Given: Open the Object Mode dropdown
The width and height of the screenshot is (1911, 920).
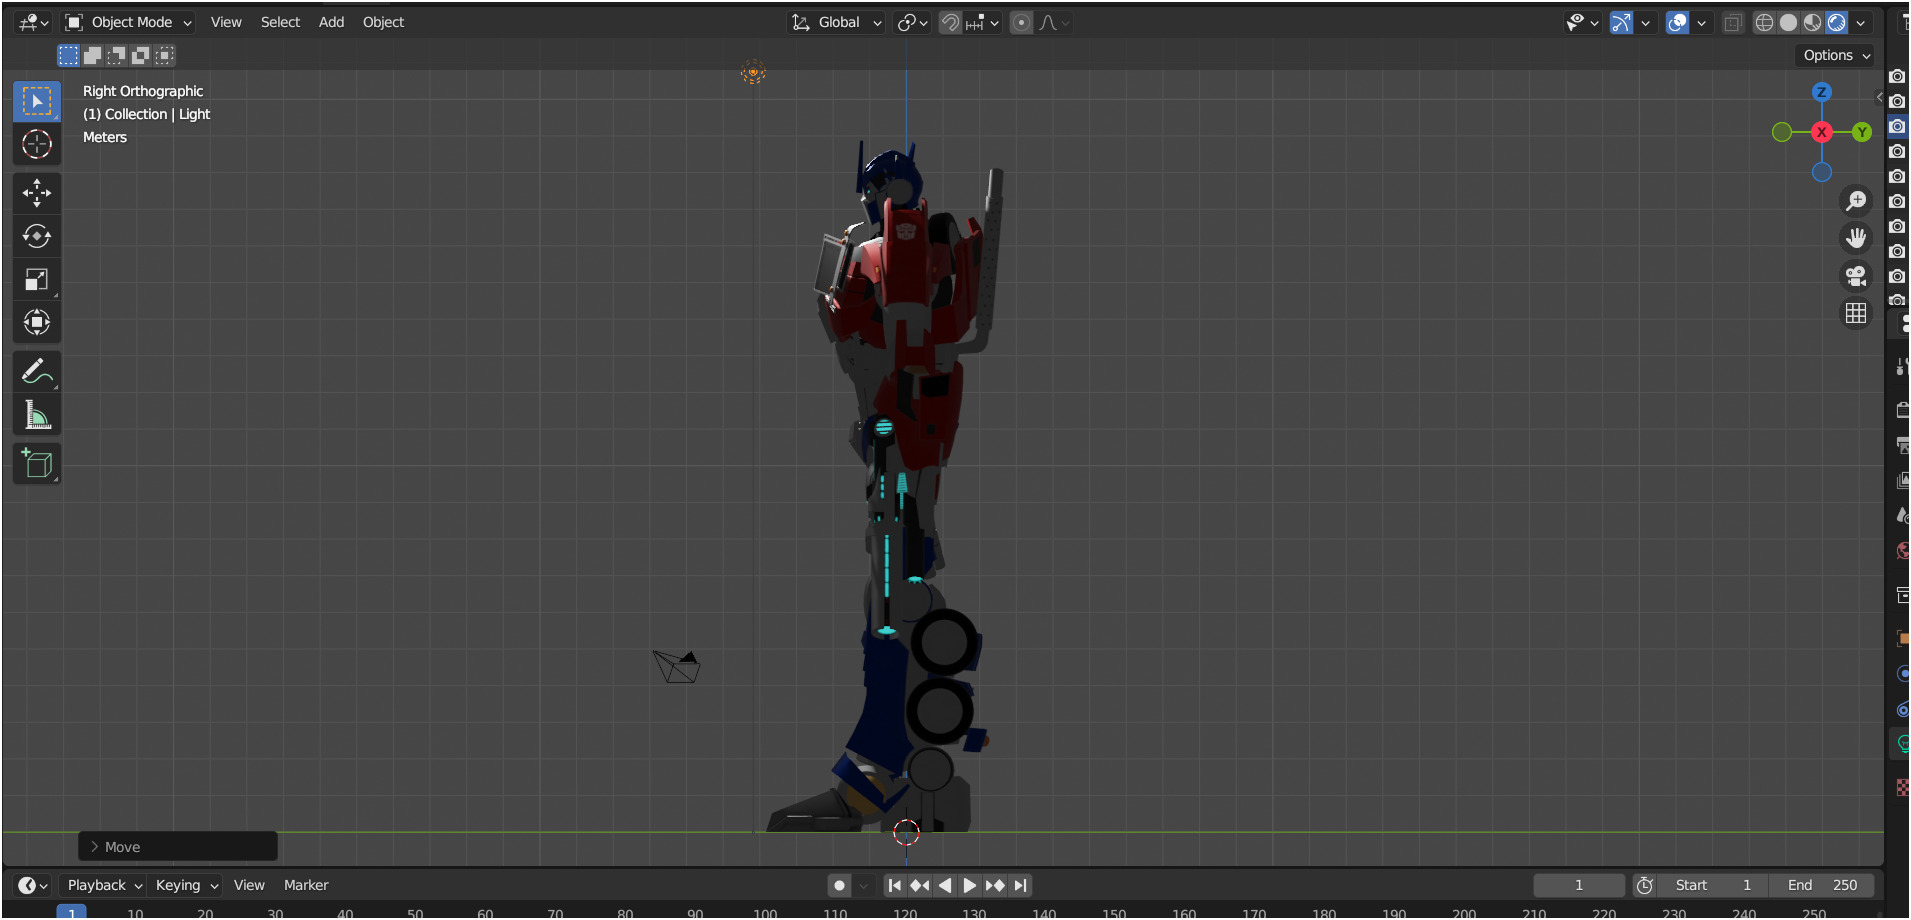Looking at the screenshot, I should pos(129,22).
